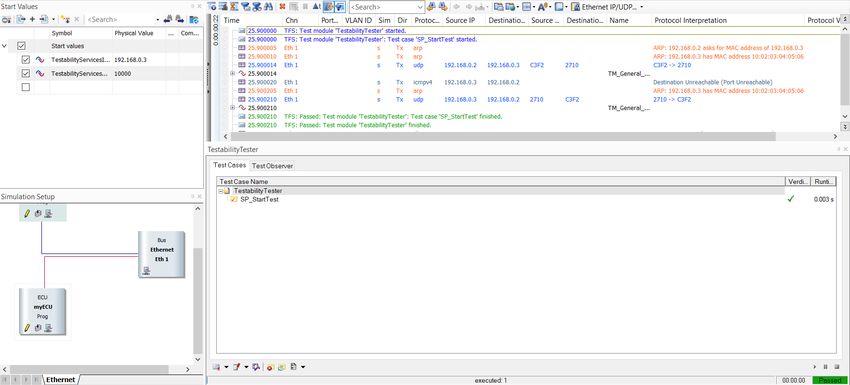Click the stop test square at bottom right
Image resolution: width=850 pixels, height=385 pixels.
(836, 367)
